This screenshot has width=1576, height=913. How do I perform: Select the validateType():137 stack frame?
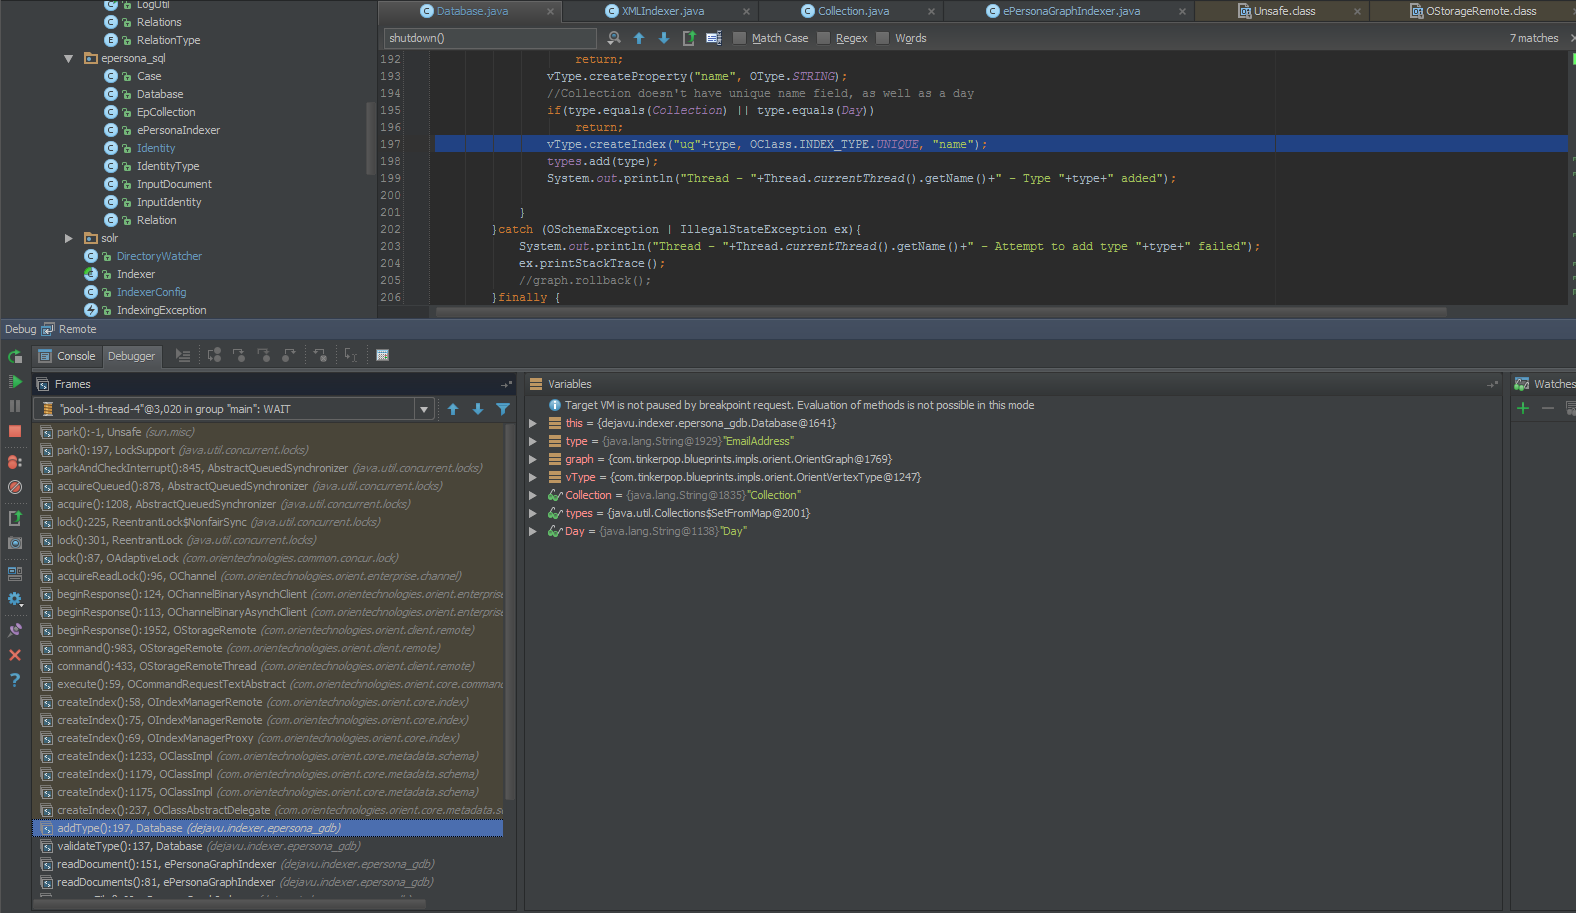pyautogui.click(x=130, y=846)
